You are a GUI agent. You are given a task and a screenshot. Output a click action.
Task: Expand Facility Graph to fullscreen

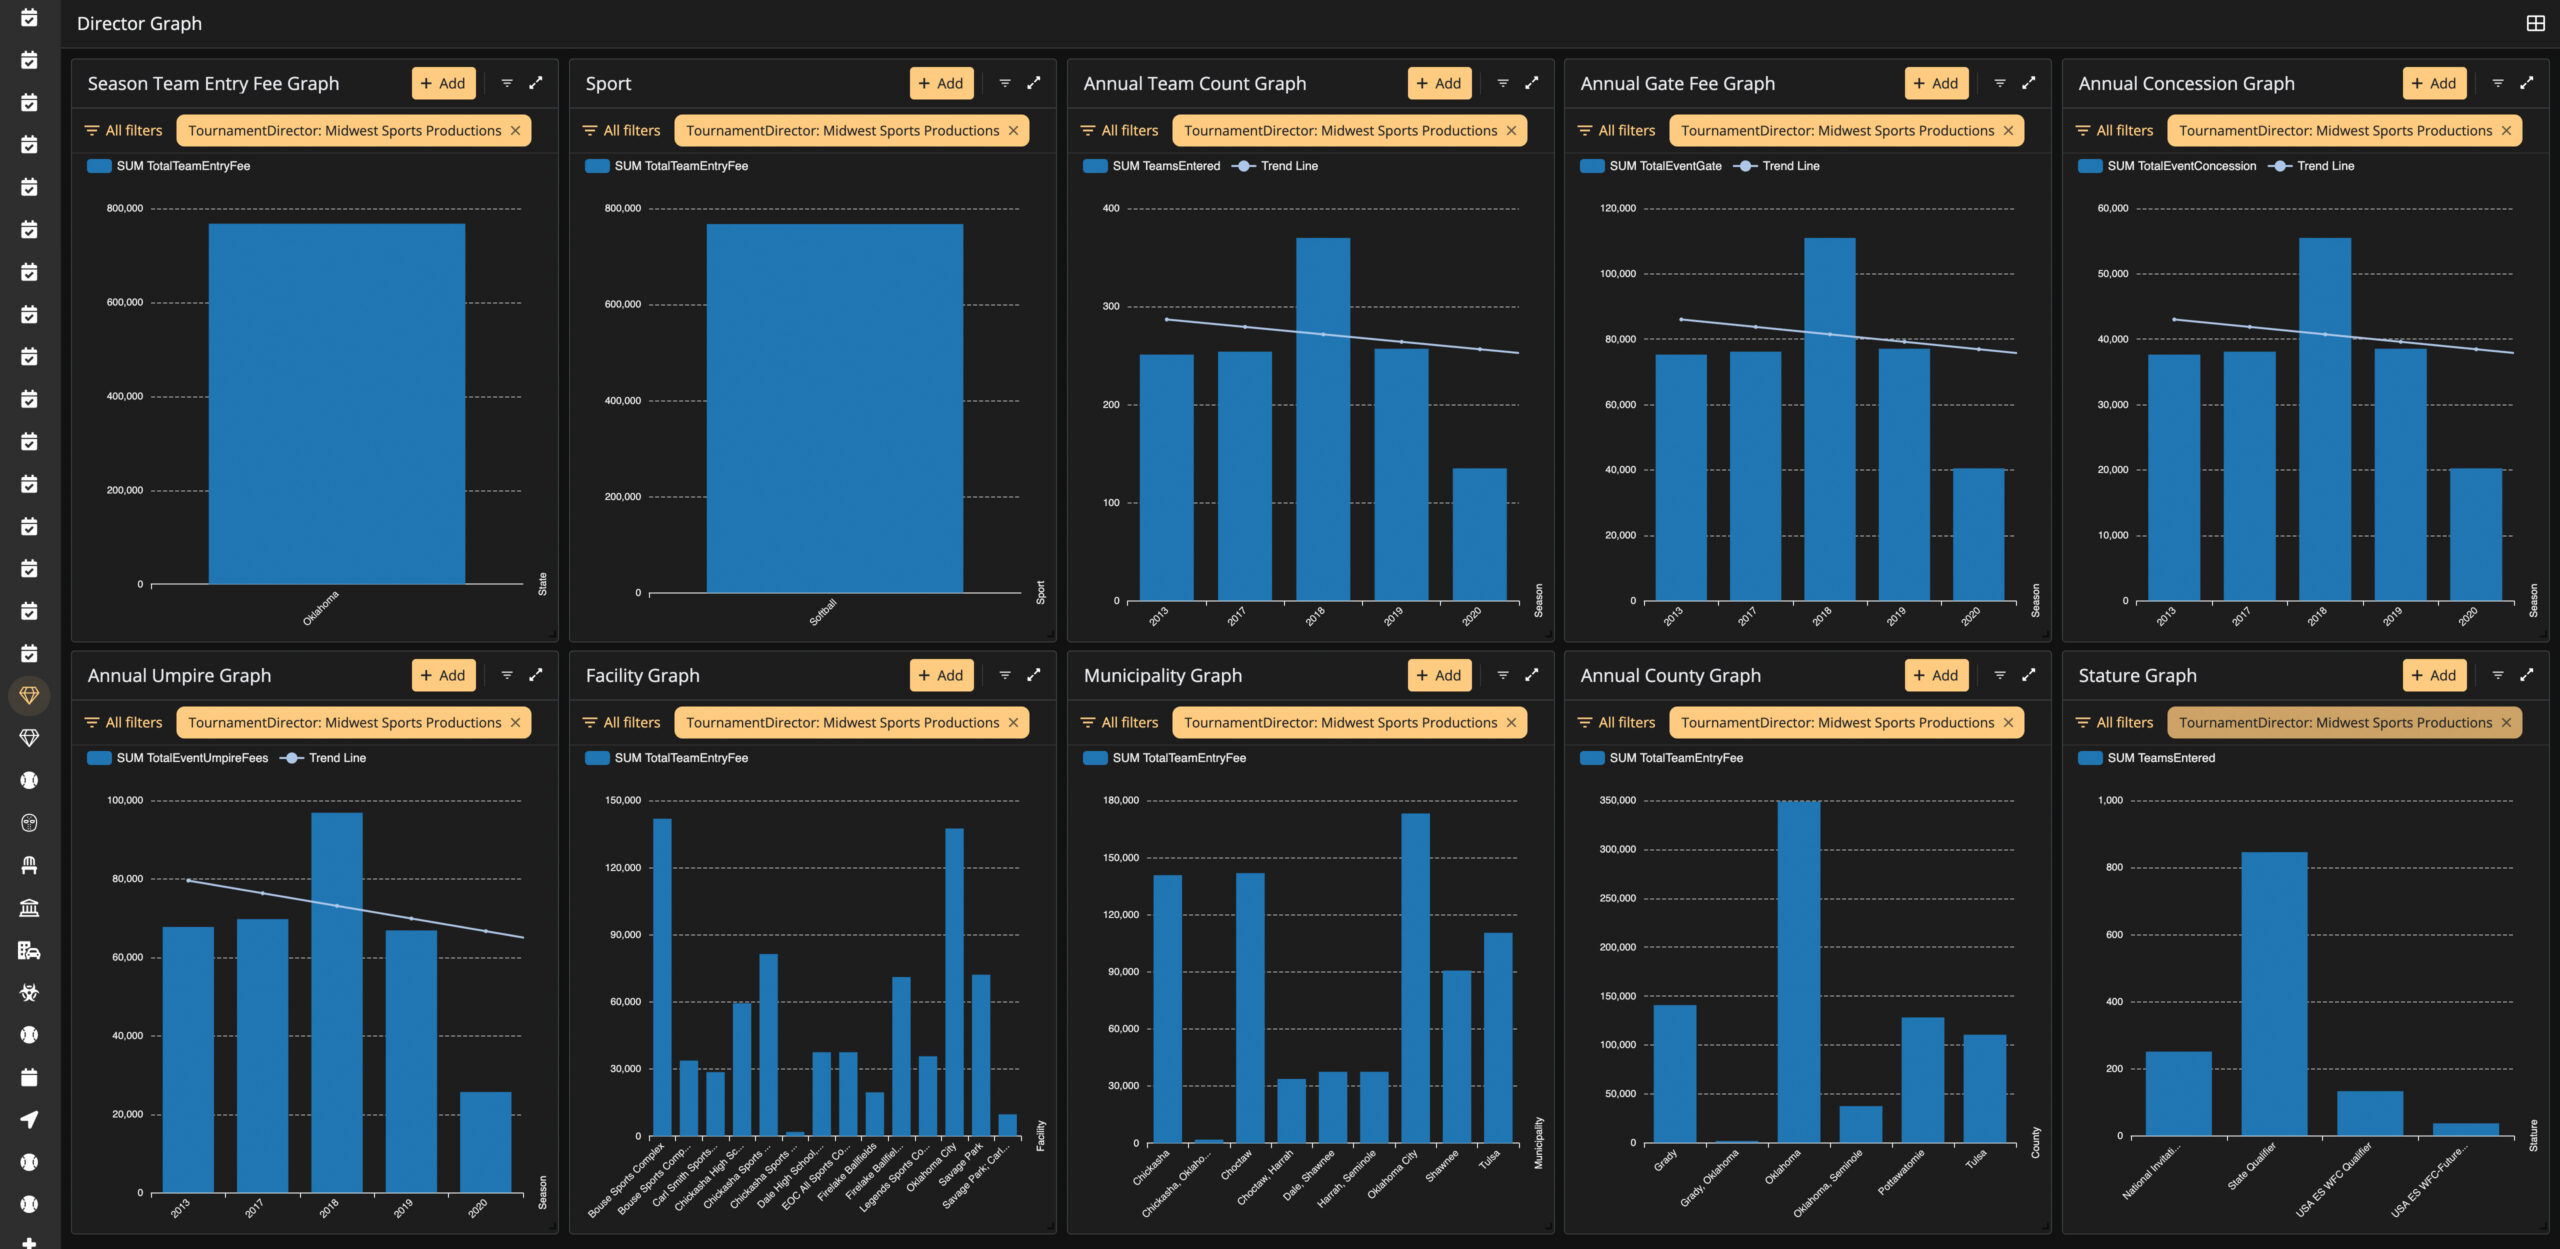[x=1034, y=675]
